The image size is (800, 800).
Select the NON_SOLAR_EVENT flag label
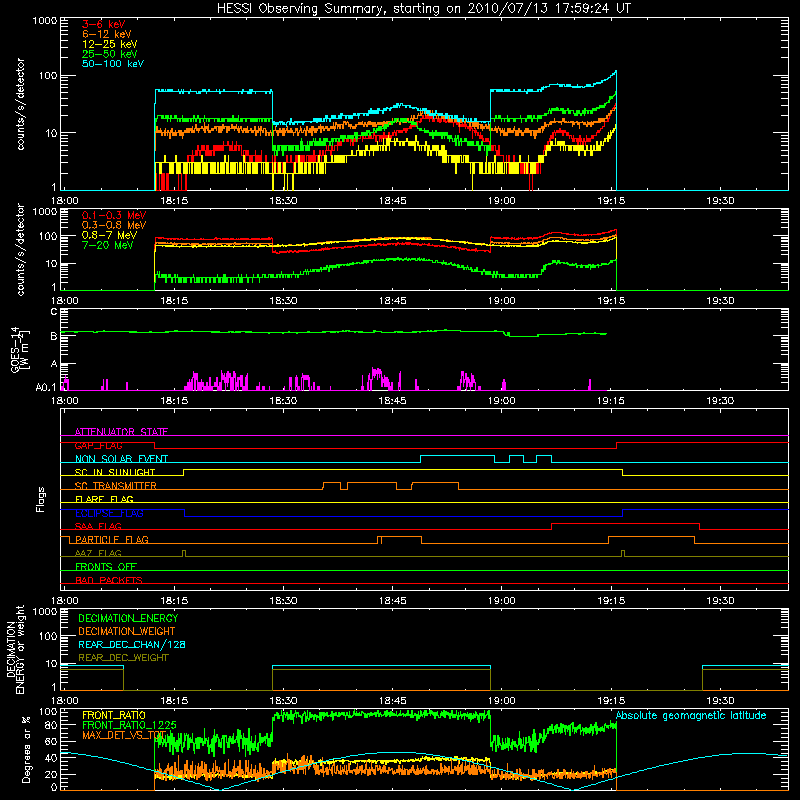coord(121,459)
